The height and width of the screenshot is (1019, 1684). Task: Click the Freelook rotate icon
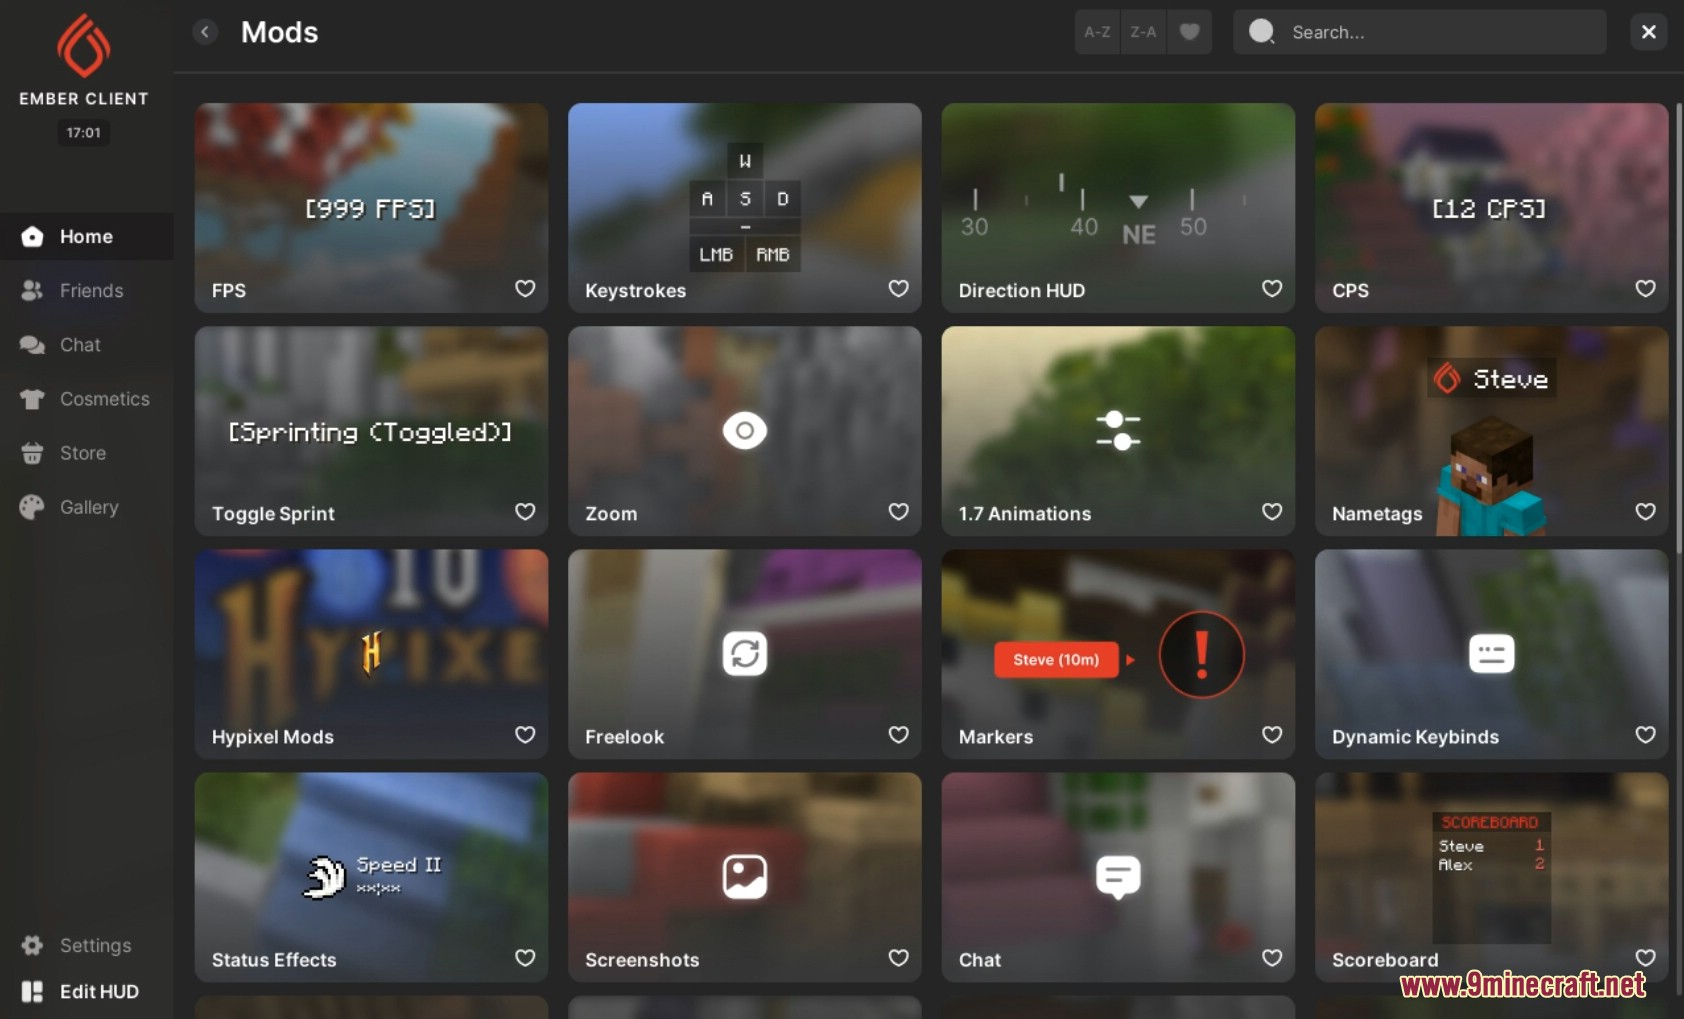point(745,654)
